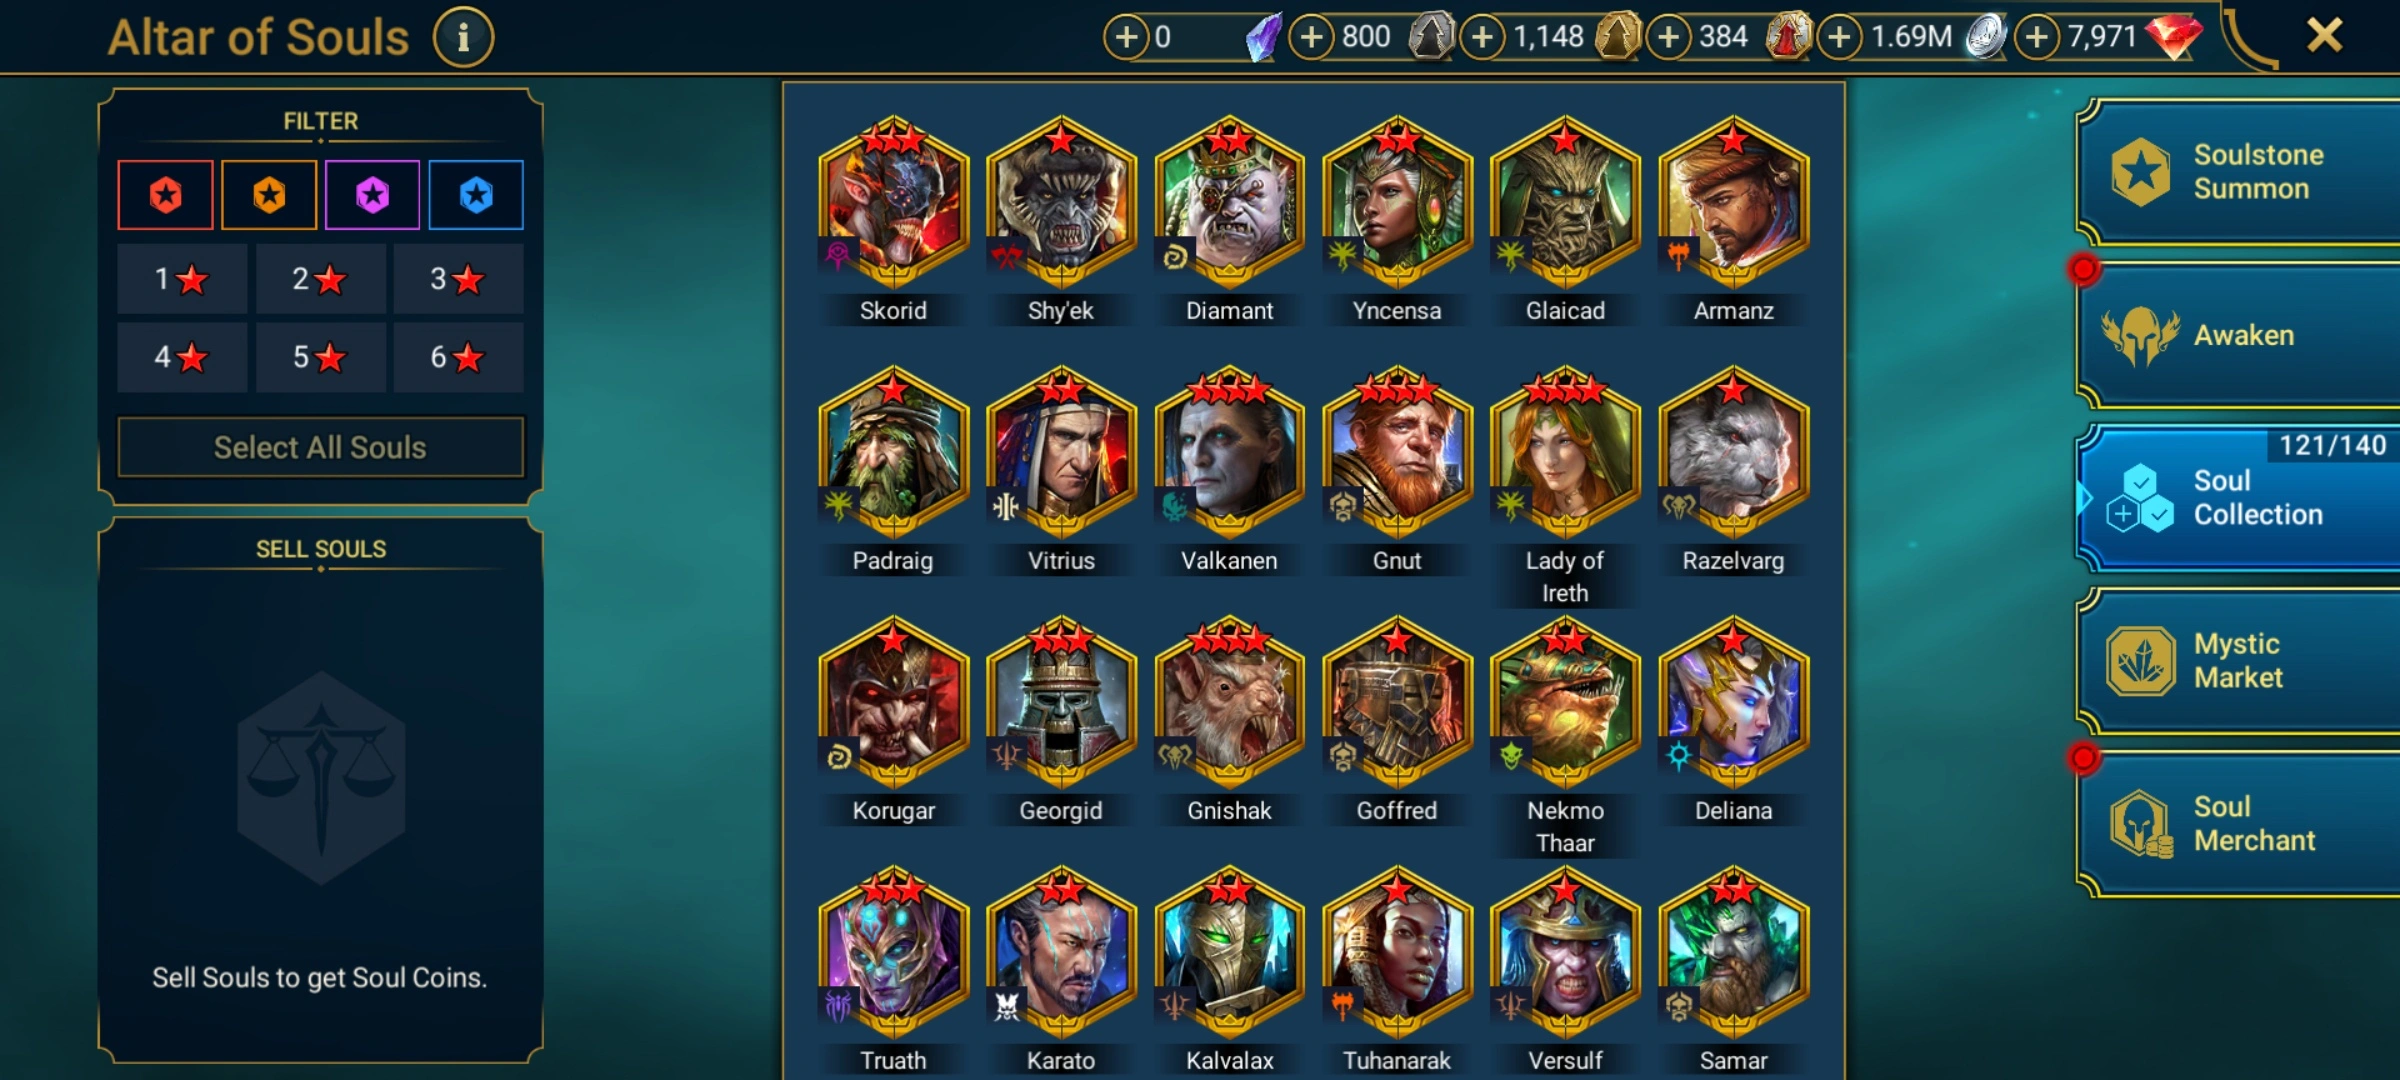Filter souls by 3 stars
The height and width of the screenshot is (1080, 2400).
(x=458, y=279)
